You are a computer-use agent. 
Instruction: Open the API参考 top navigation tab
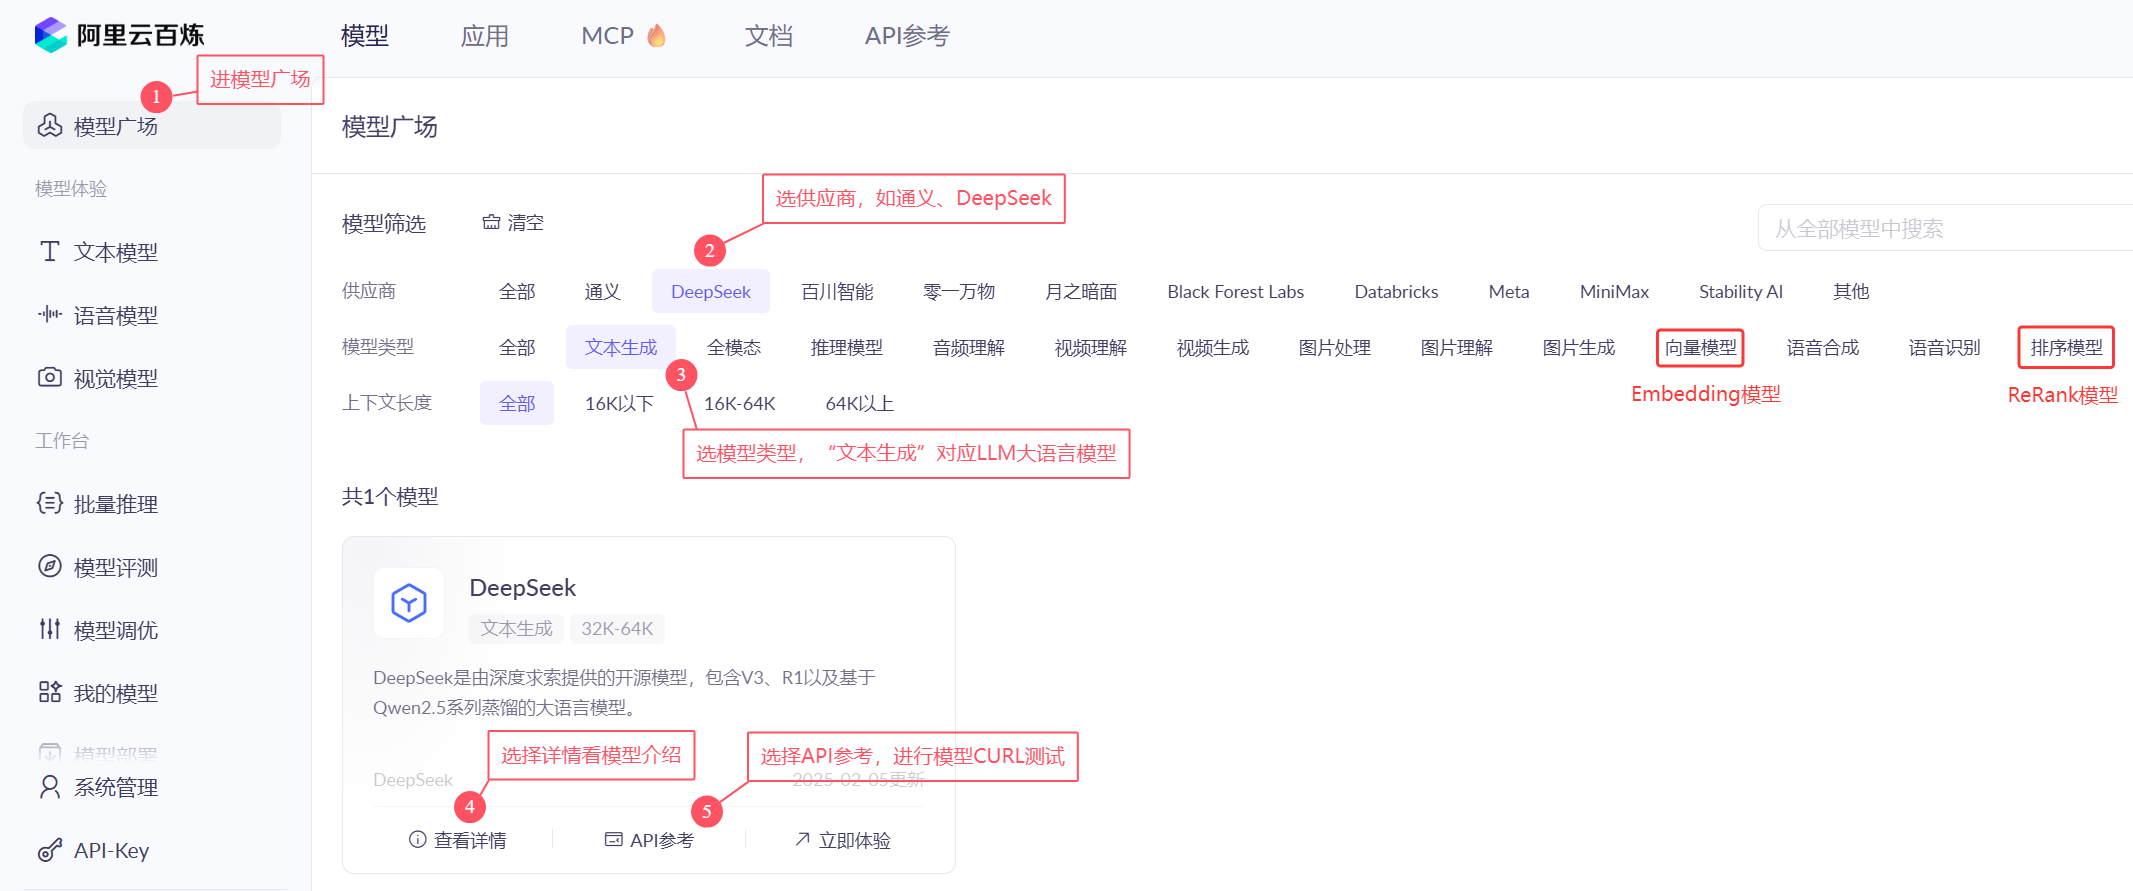point(907,36)
